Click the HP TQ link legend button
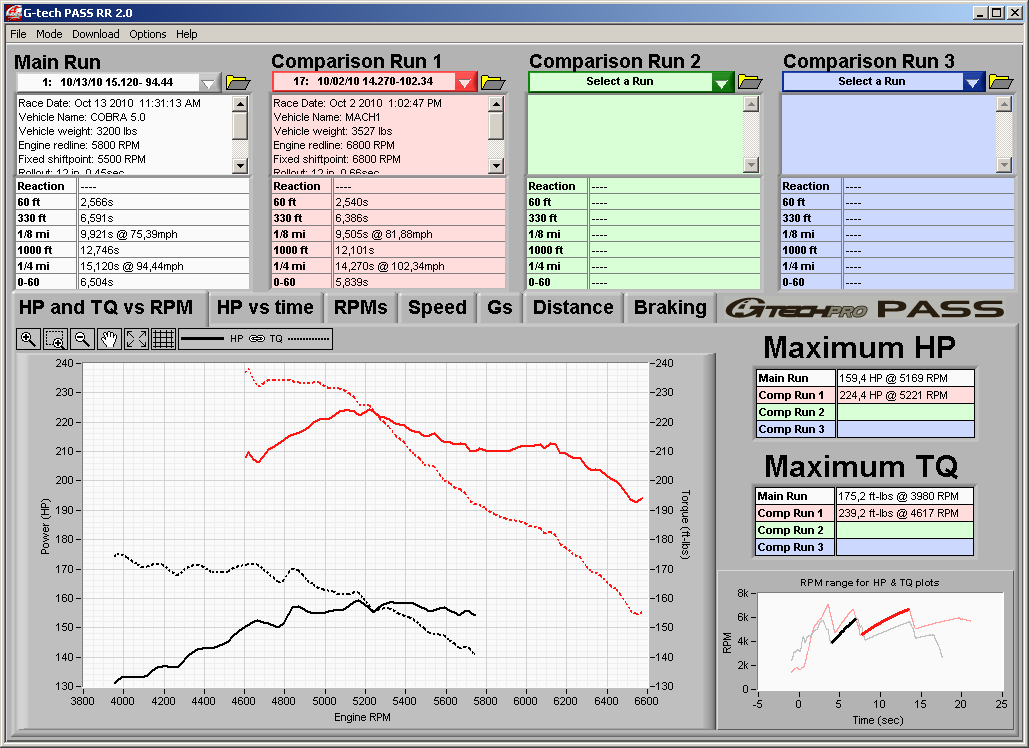 click(255, 339)
